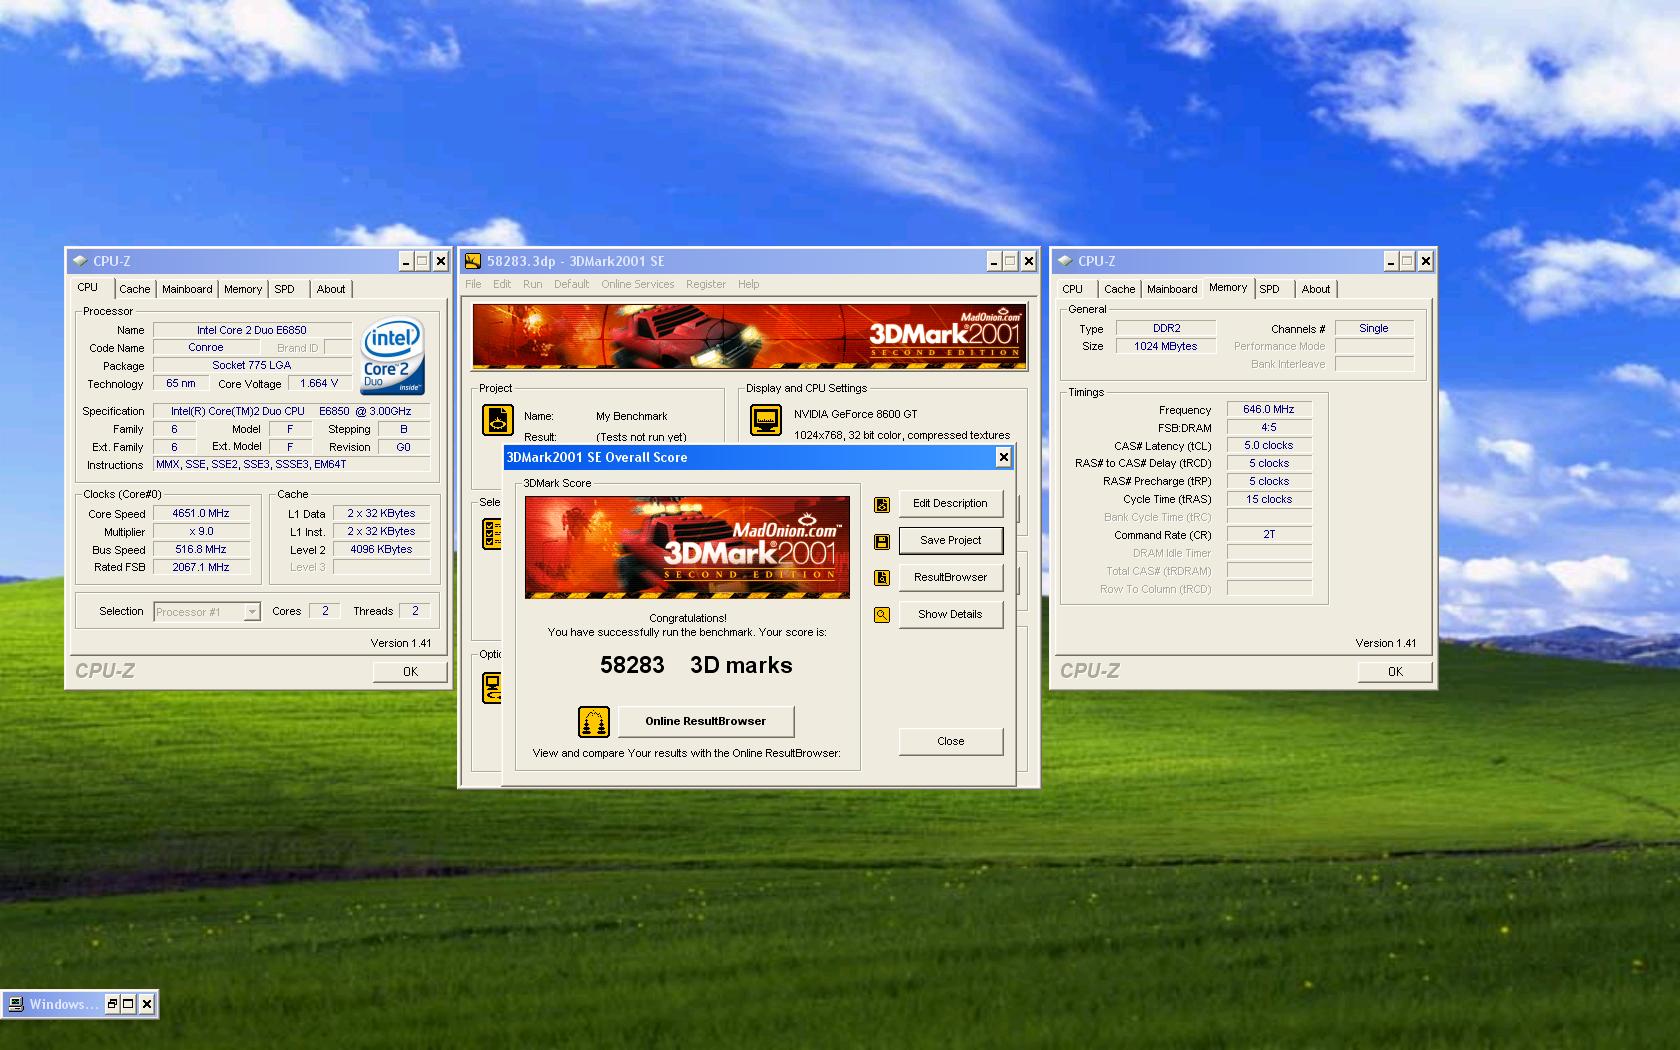
Task: Open Mainboard tab in right CPU-Z
Action: 1172,289
